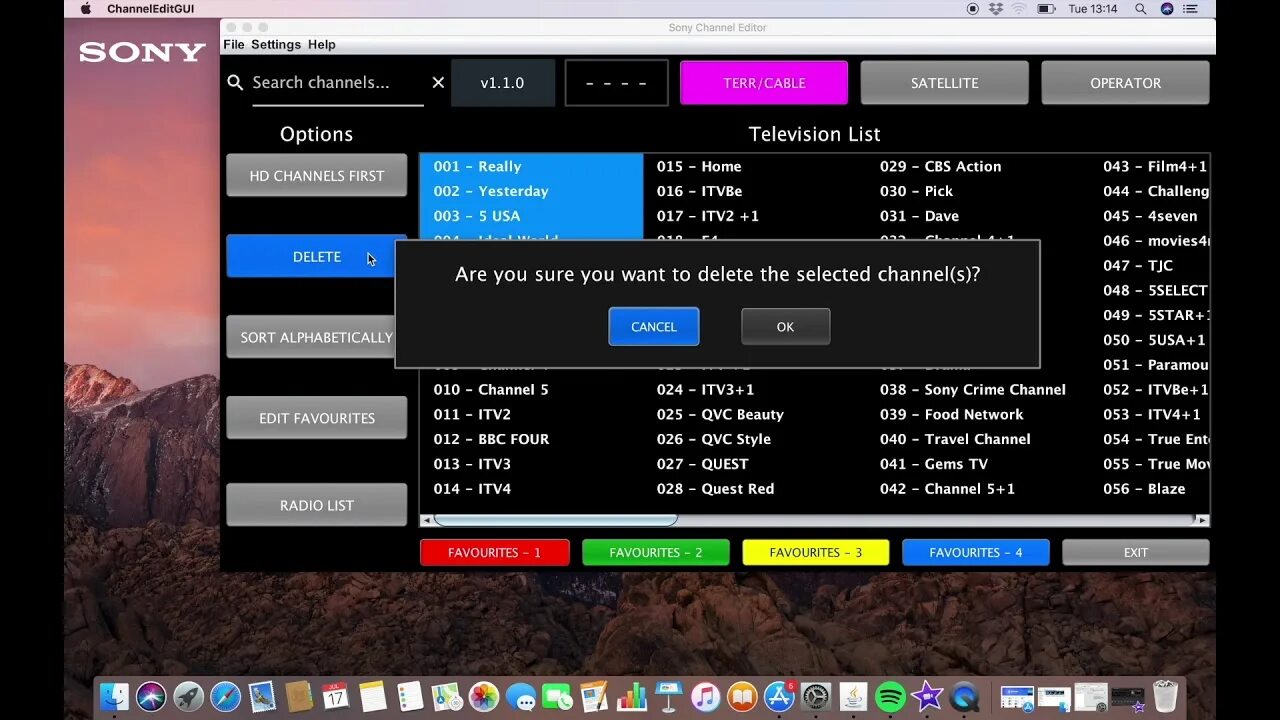This screenshot has height=720, width=1280.
Task: Open Finder from the dock
Action: point(115,697)
